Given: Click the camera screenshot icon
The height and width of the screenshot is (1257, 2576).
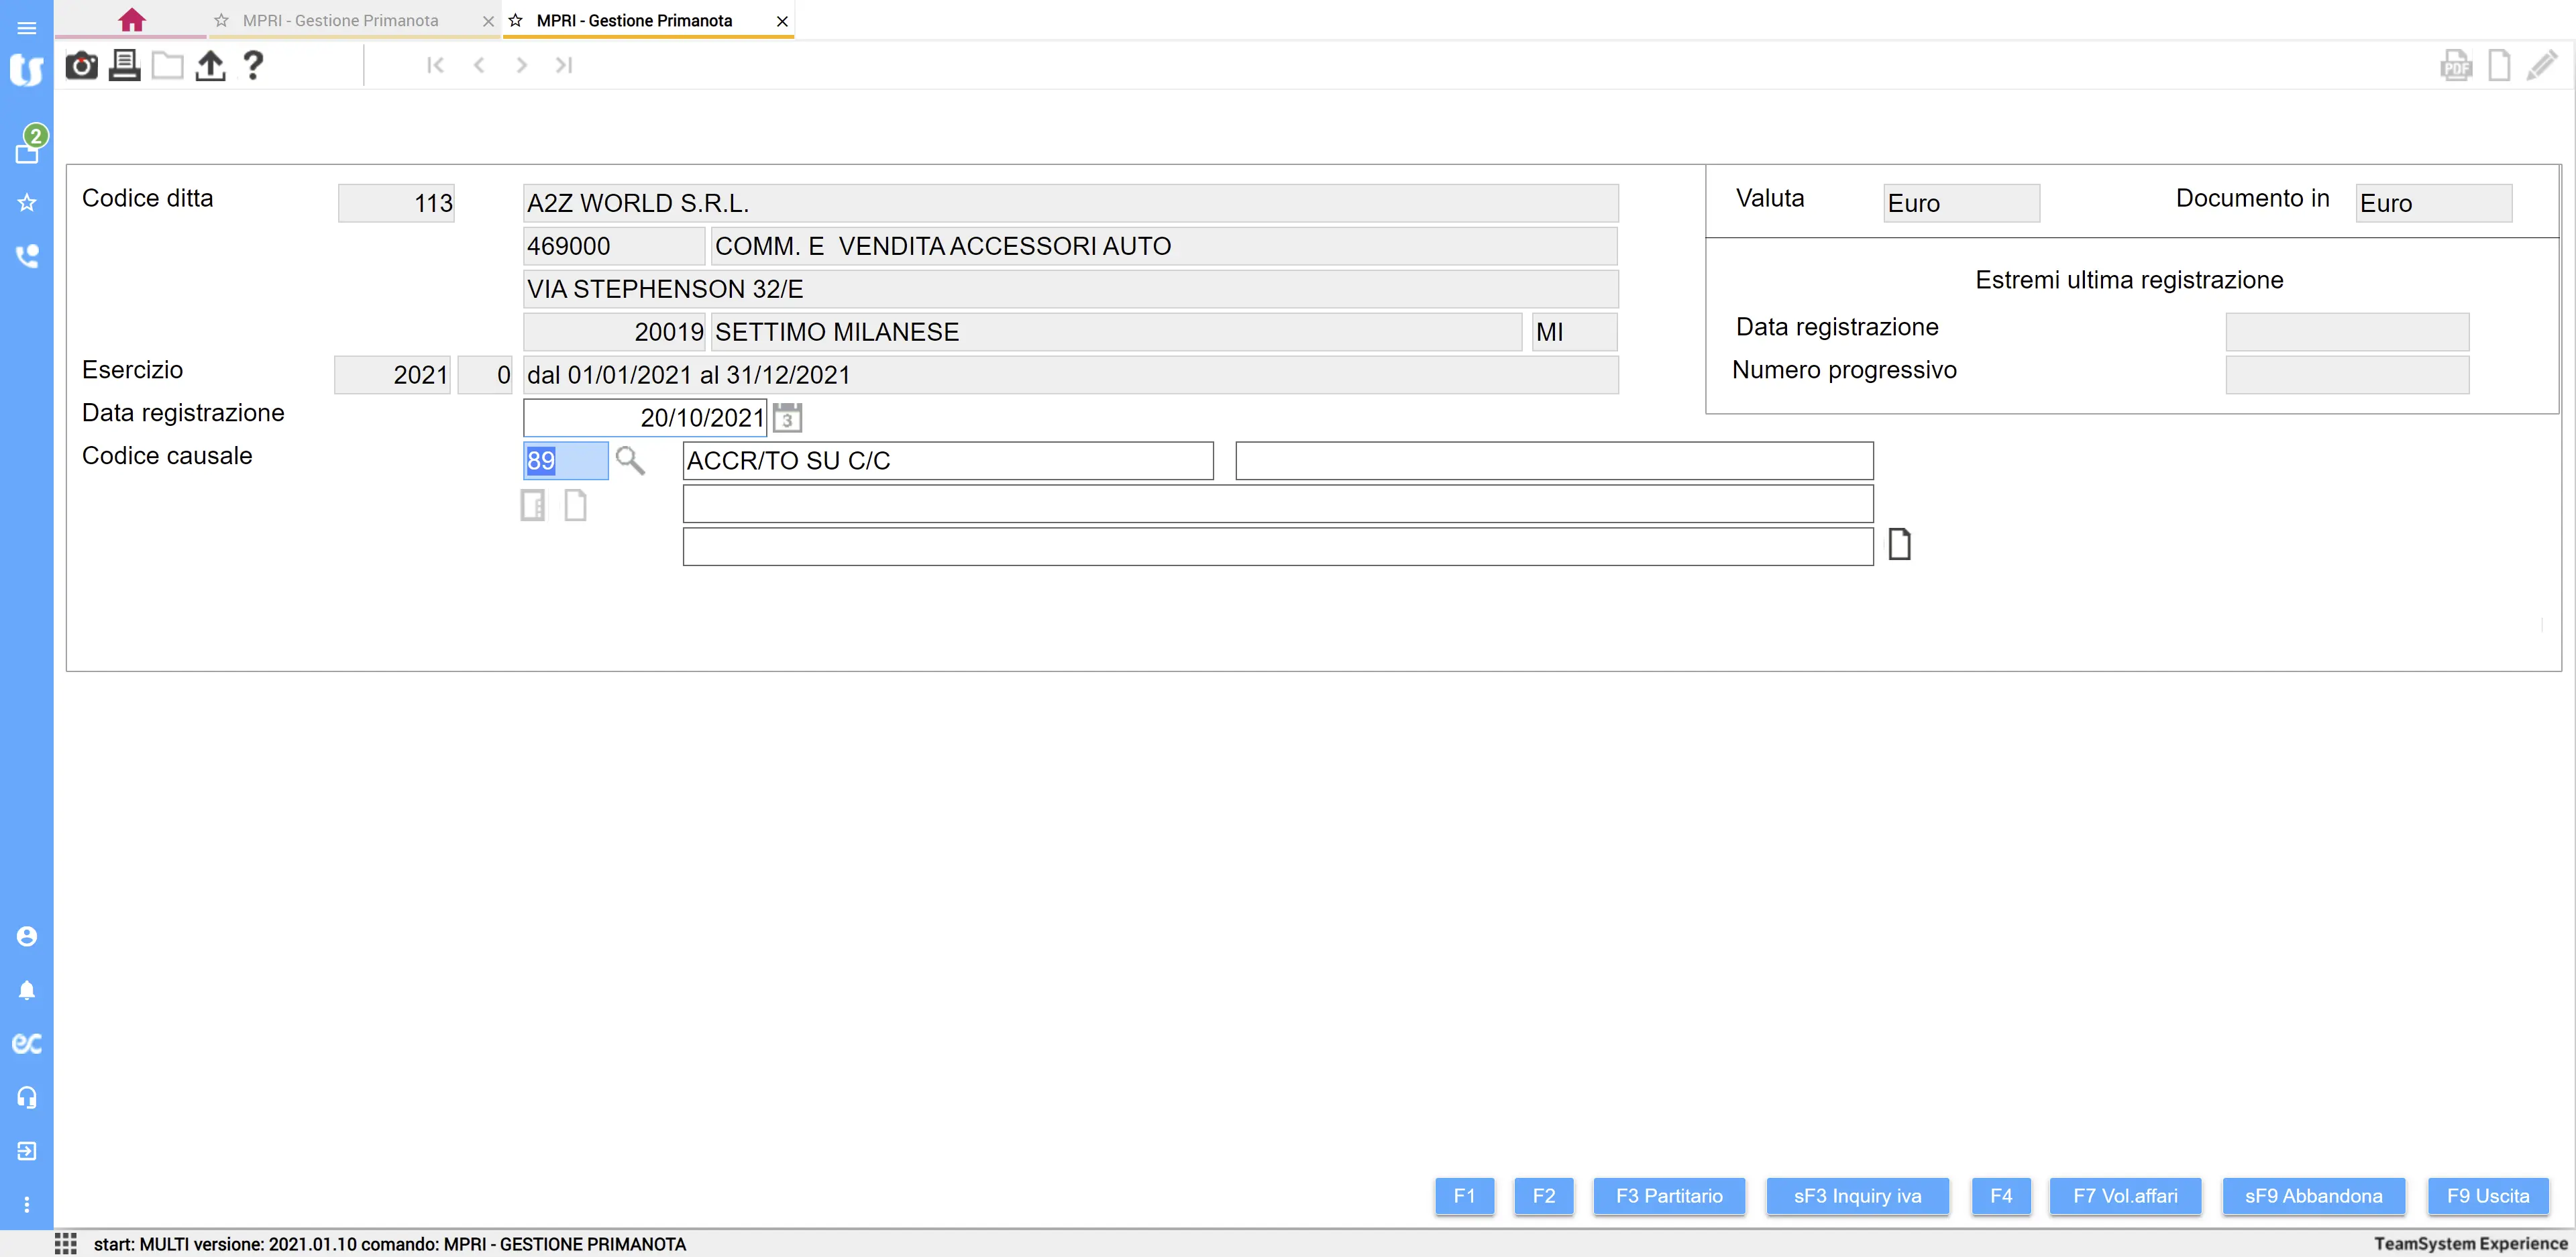Looking at the screenshot, I should 81,66.
